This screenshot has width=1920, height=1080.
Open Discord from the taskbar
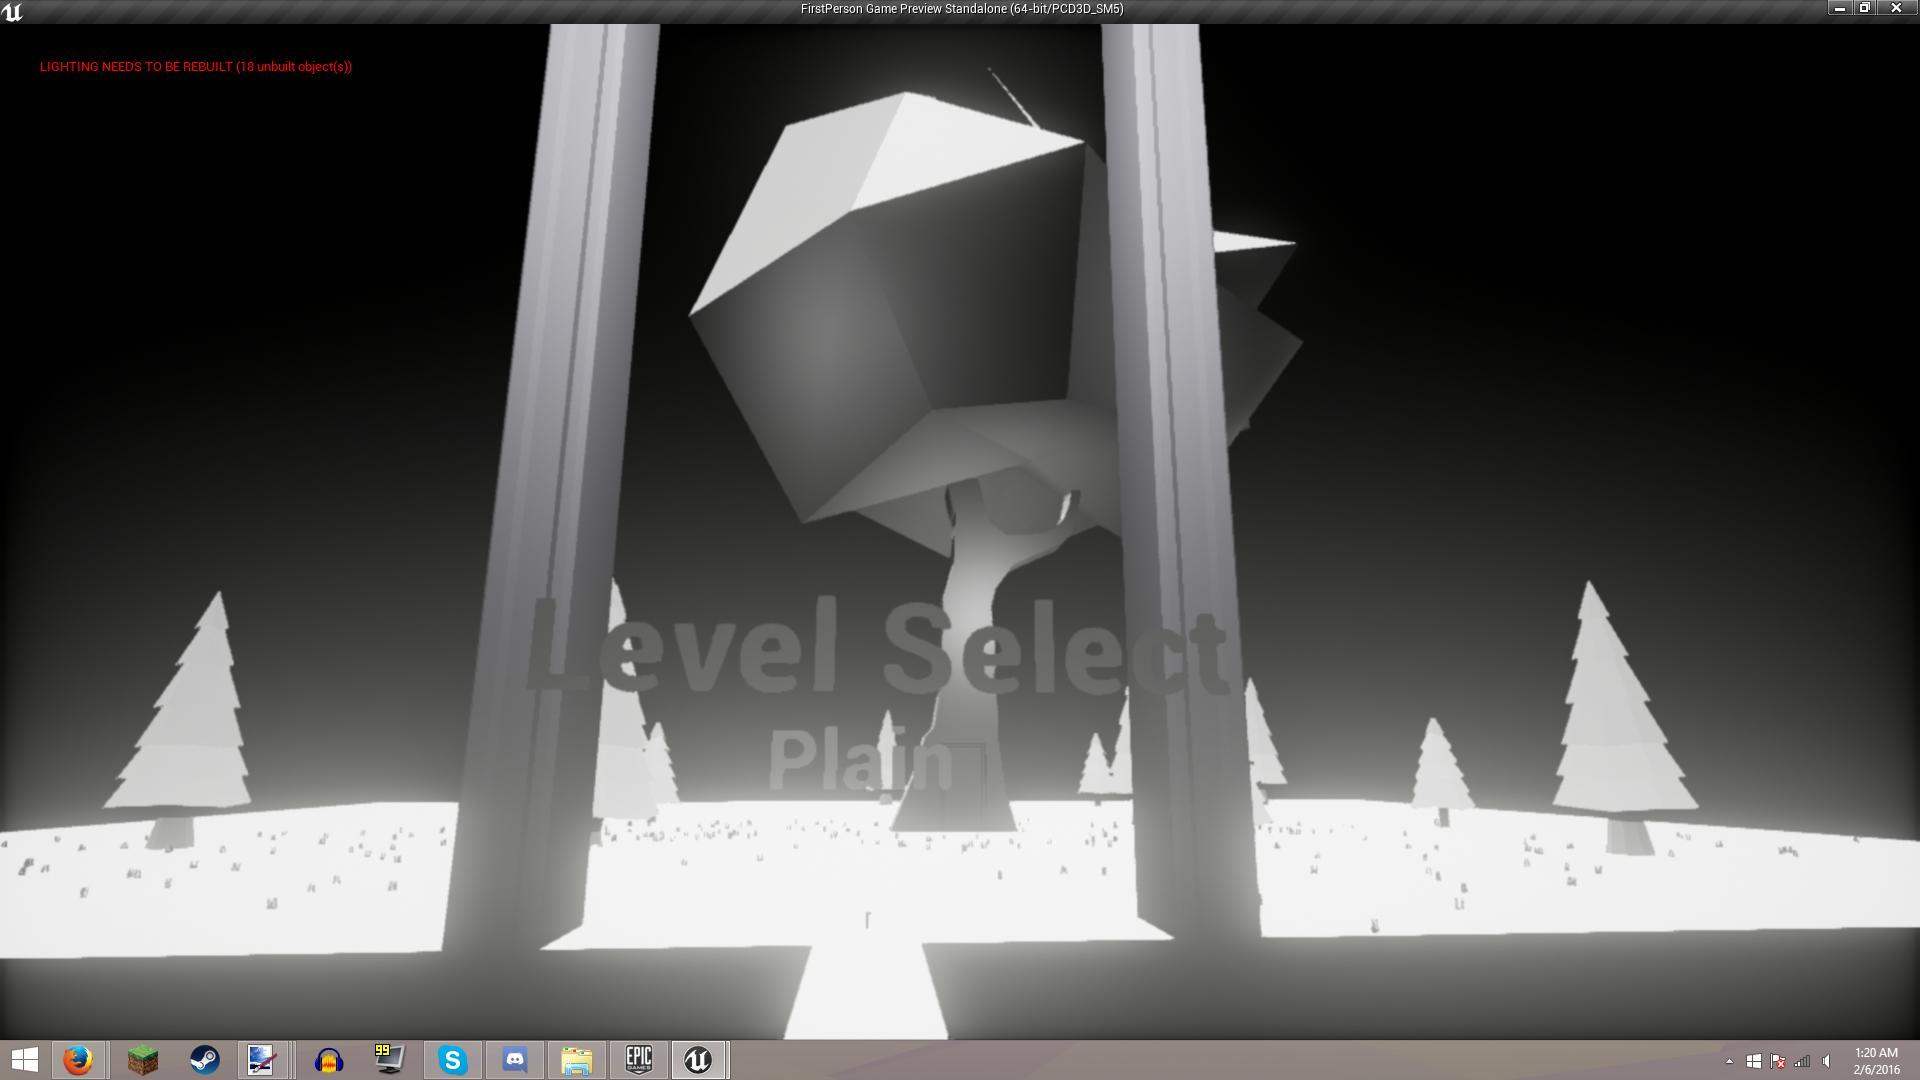(x=513, y=1059)
